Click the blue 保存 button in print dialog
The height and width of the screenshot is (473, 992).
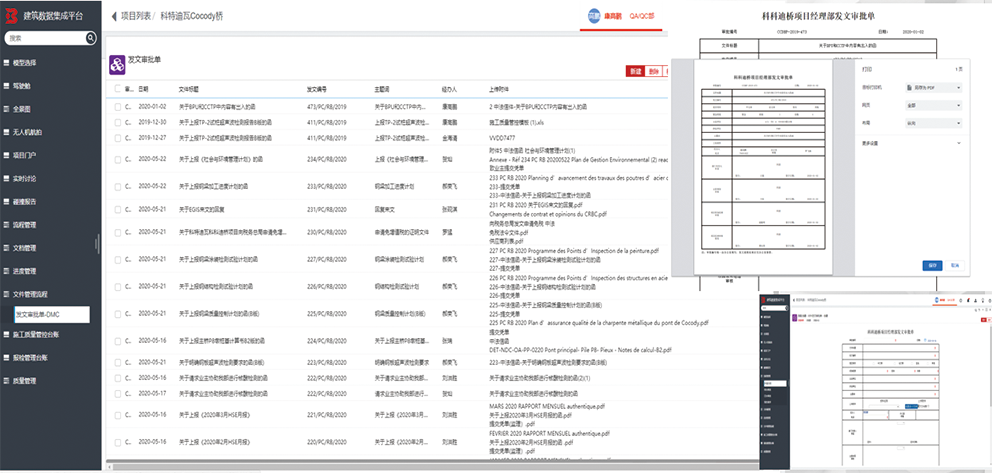[933, 265]
